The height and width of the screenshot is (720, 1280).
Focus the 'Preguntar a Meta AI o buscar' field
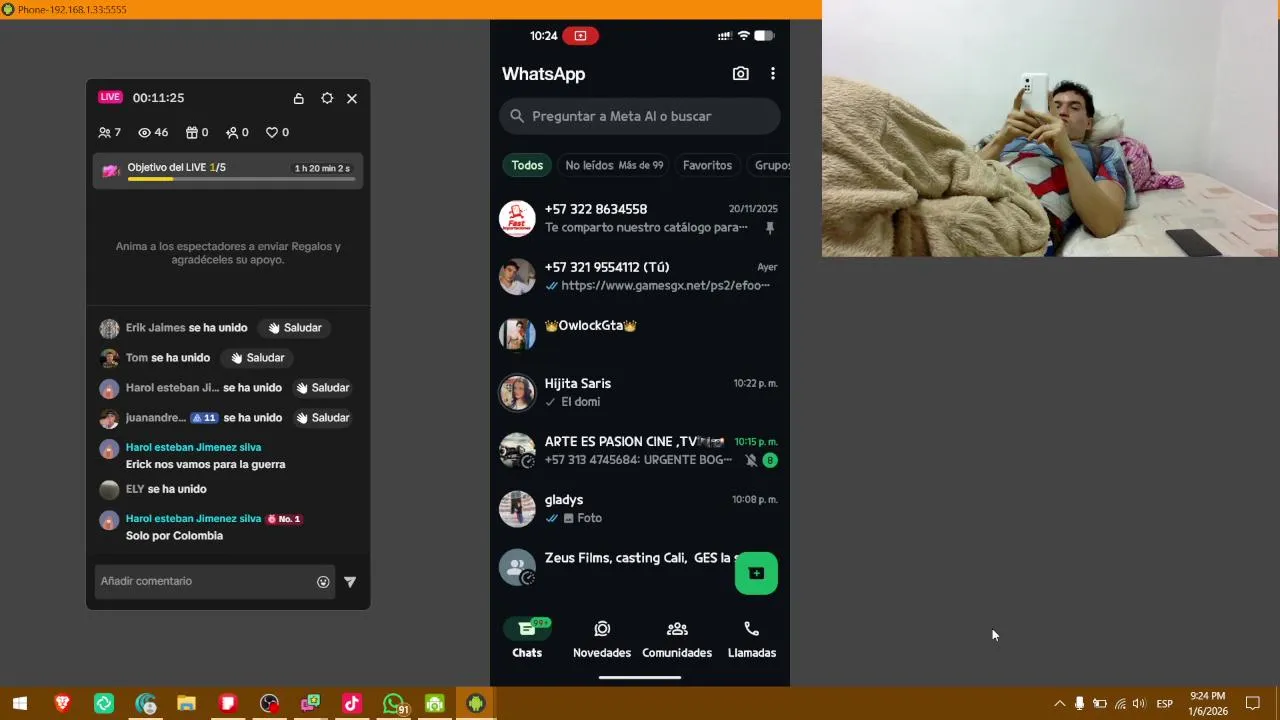pyautogui.click(x=640, y=116)
